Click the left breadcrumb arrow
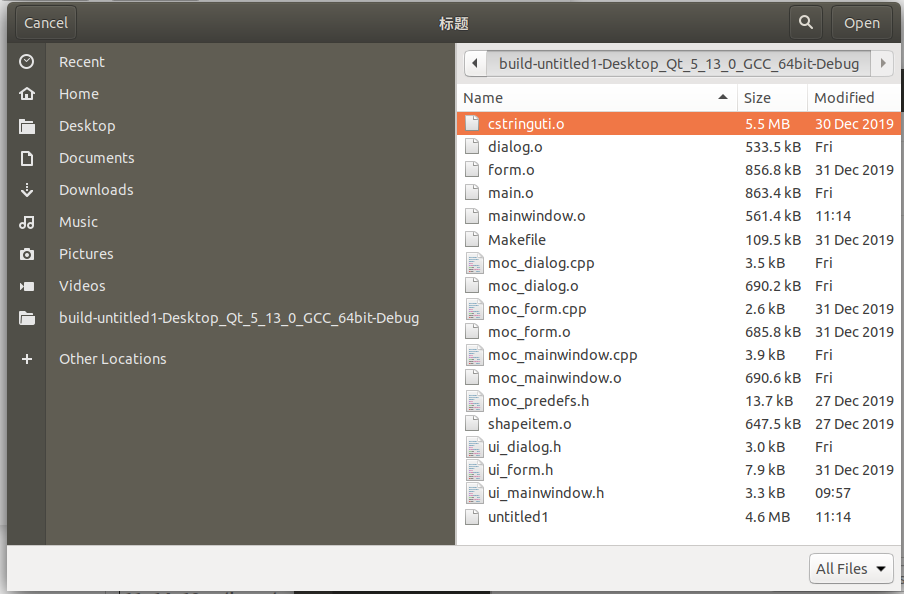This screenshot has width=904, height=594. coord(474,63)
